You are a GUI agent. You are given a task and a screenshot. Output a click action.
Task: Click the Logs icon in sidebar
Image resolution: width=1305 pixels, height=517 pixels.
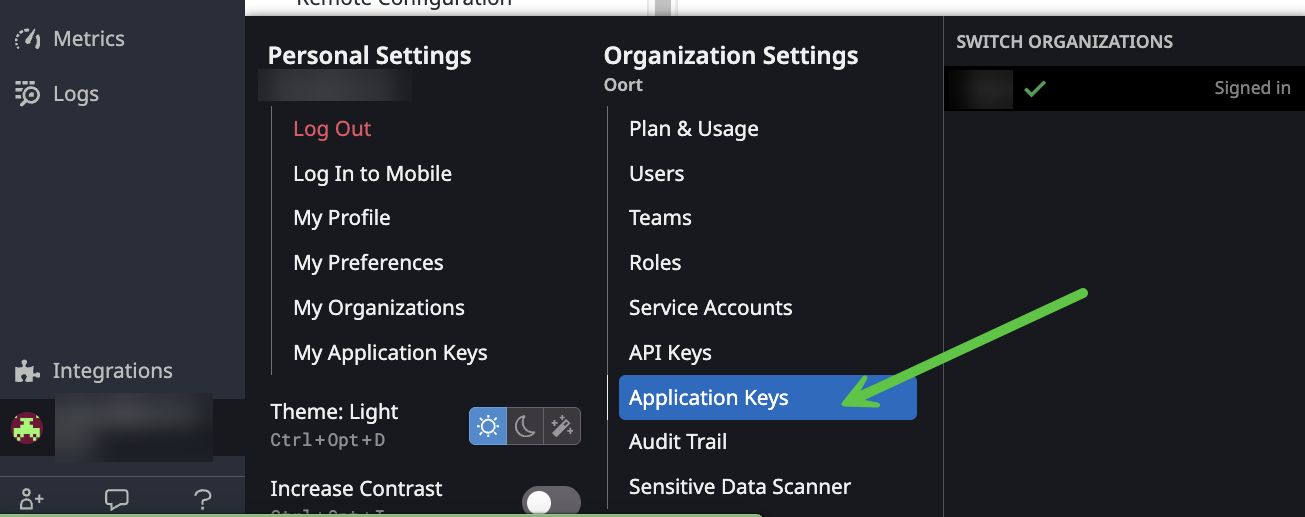tap(27, 94)
